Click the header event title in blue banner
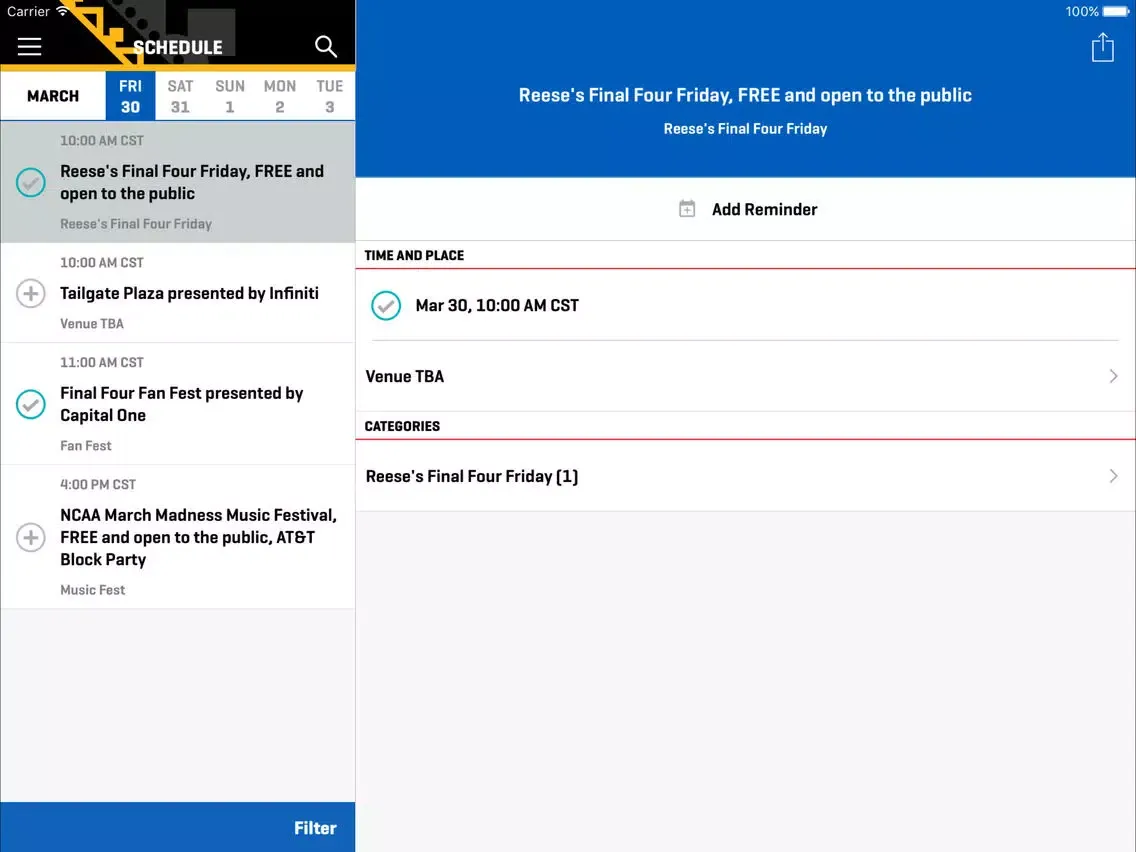The height and width of the screenshot is (852, 1136). coord(746,95)
